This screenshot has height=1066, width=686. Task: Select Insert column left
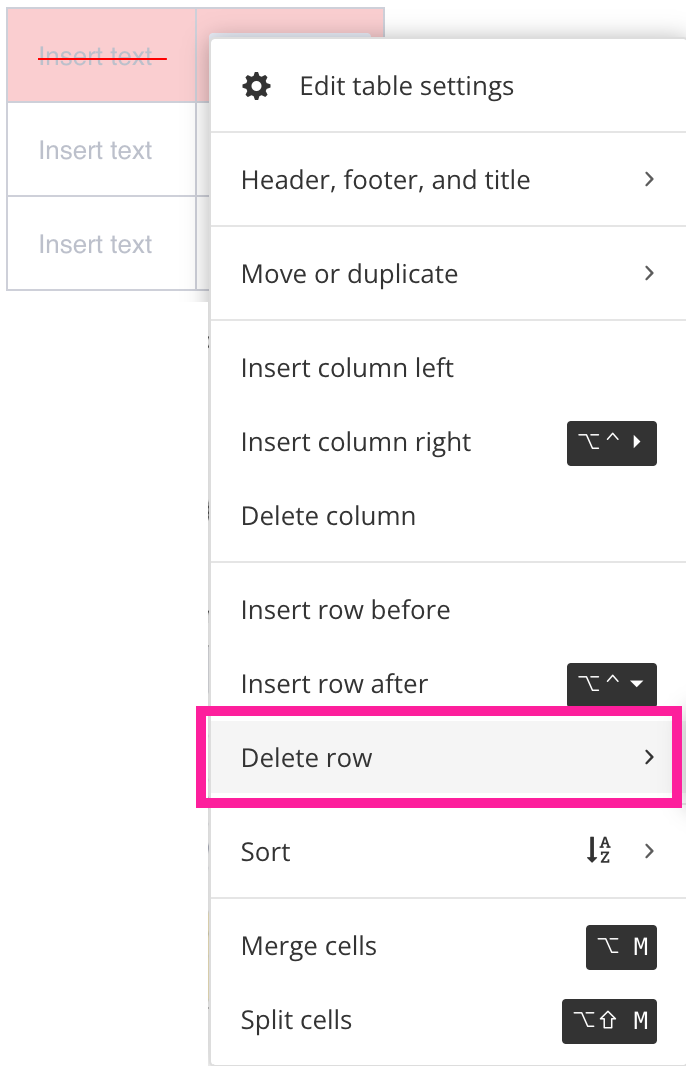347,368
